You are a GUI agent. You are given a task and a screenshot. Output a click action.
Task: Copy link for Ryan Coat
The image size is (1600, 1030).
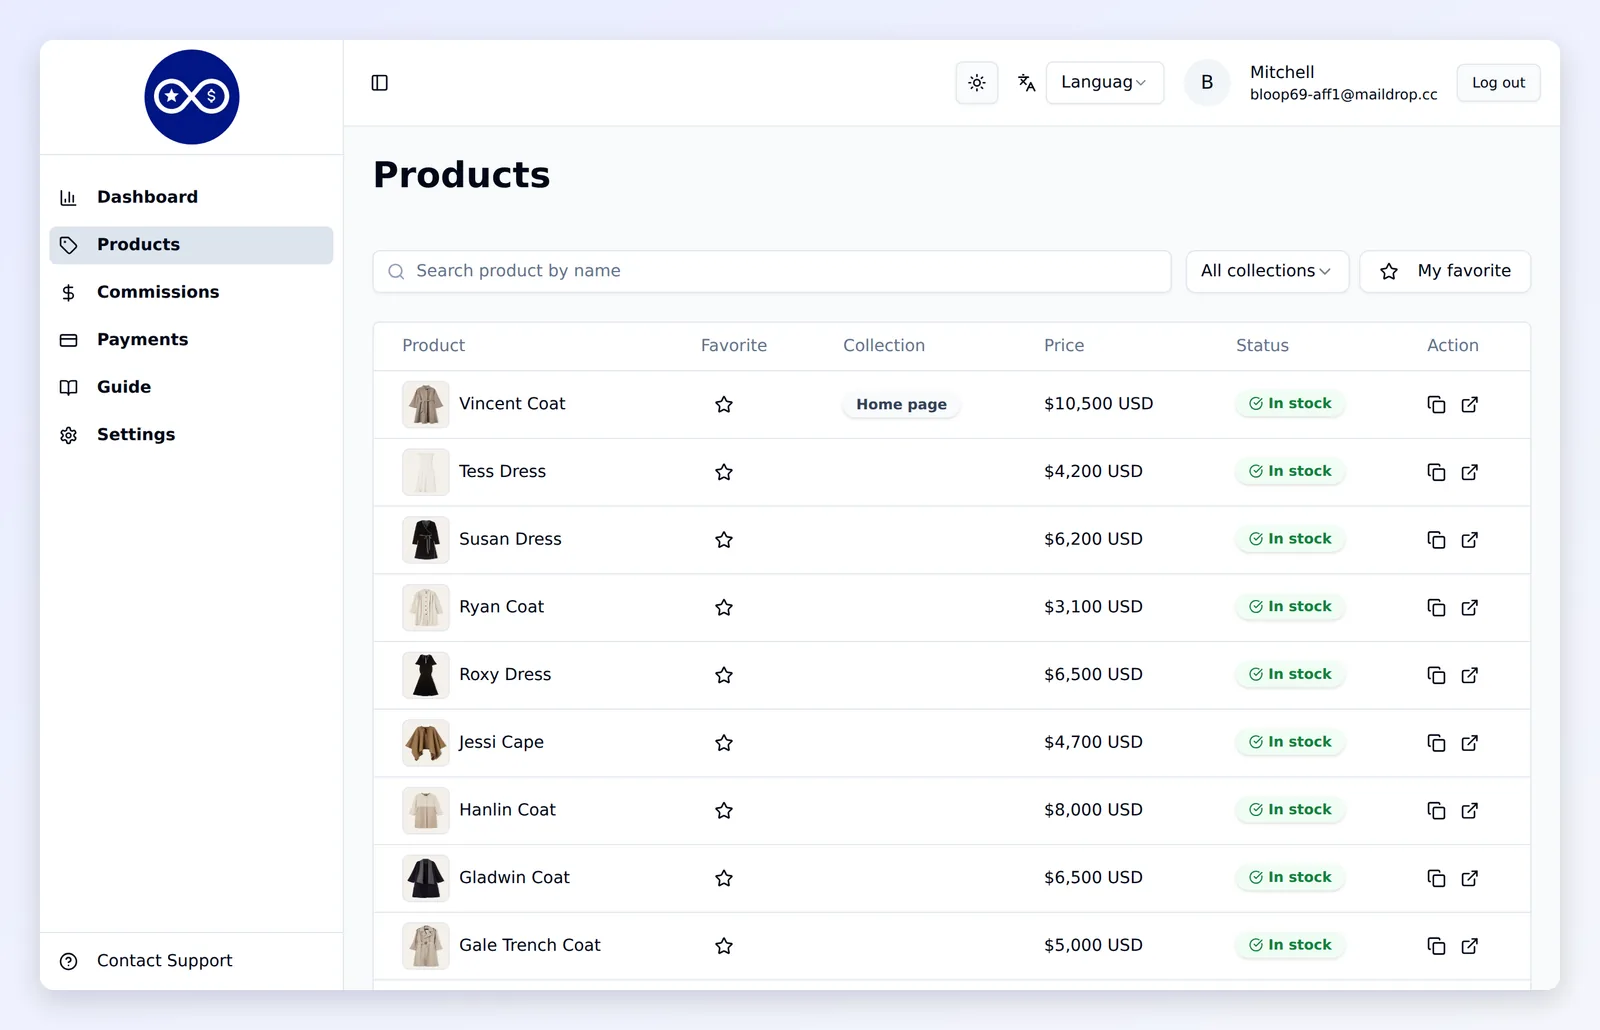click(1436, 607)
